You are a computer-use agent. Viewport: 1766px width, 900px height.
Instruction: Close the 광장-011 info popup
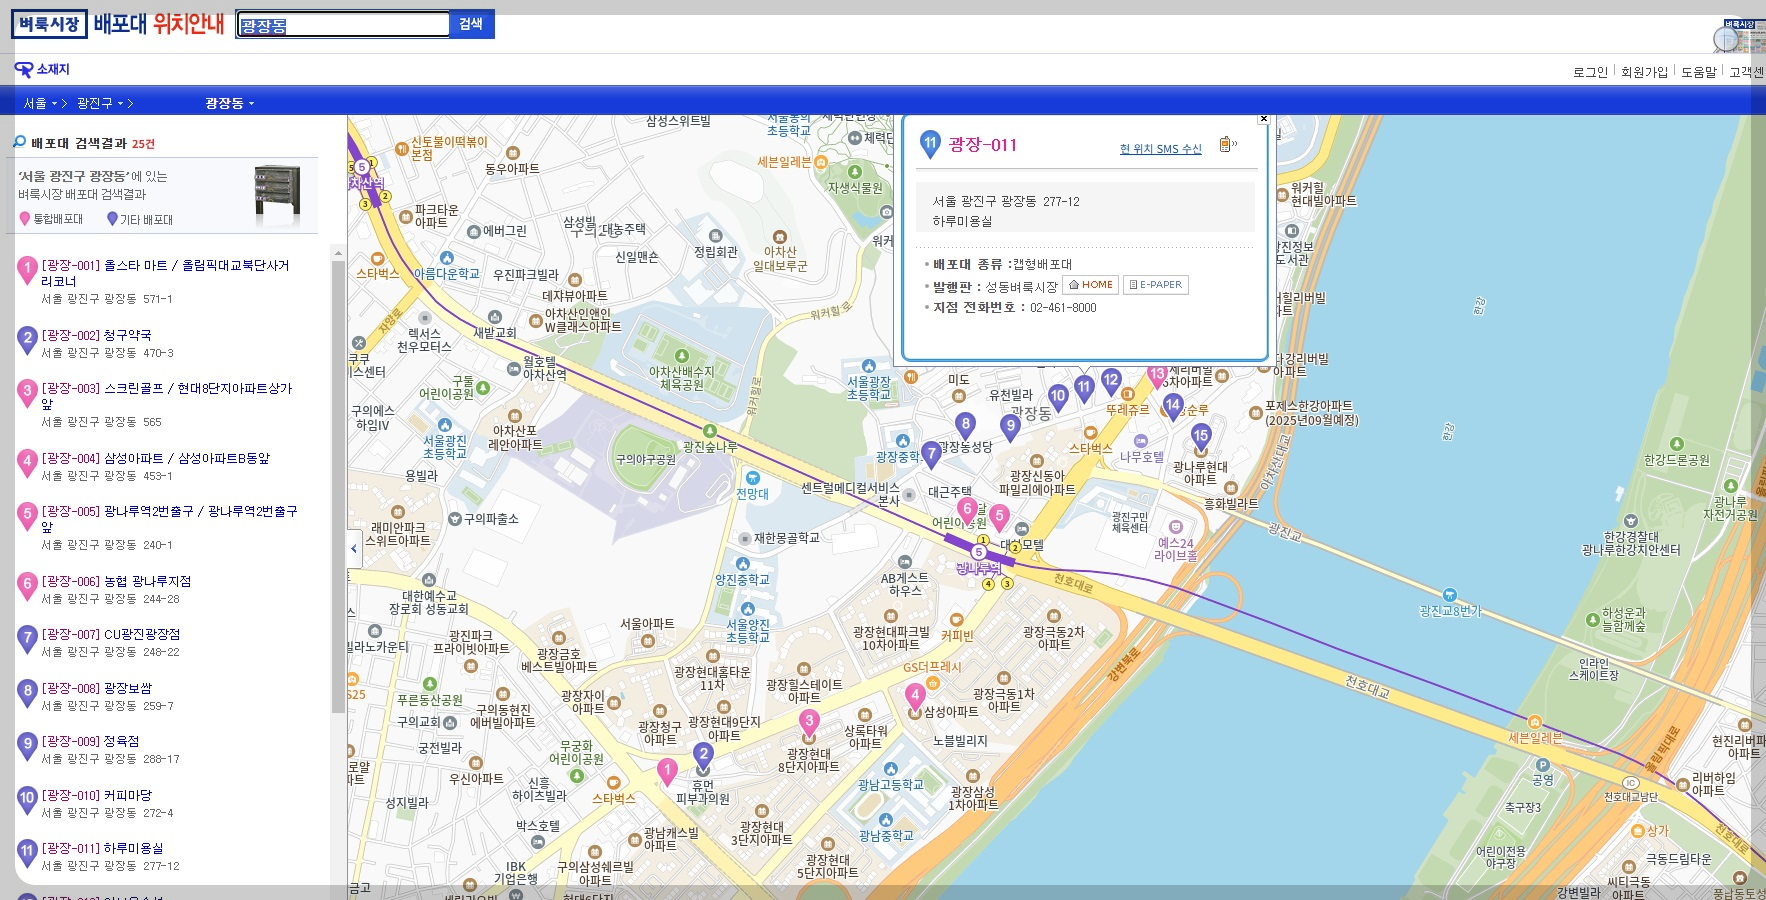tap(1264, 119)
